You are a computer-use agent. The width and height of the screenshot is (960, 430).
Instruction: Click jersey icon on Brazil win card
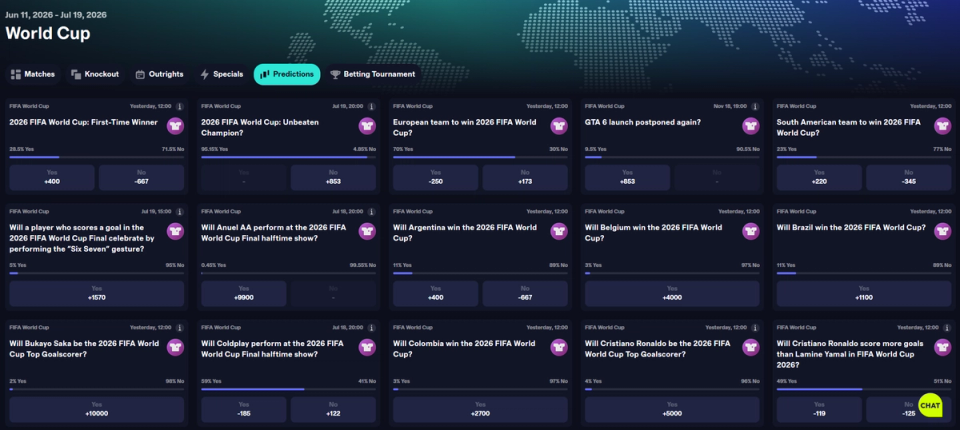(943, 231)
